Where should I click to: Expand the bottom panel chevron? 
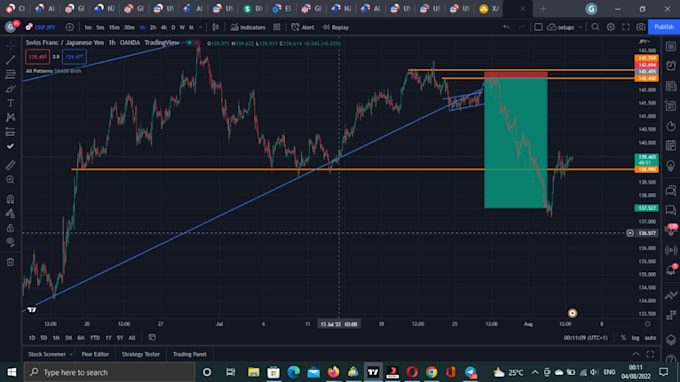(636, 354)
